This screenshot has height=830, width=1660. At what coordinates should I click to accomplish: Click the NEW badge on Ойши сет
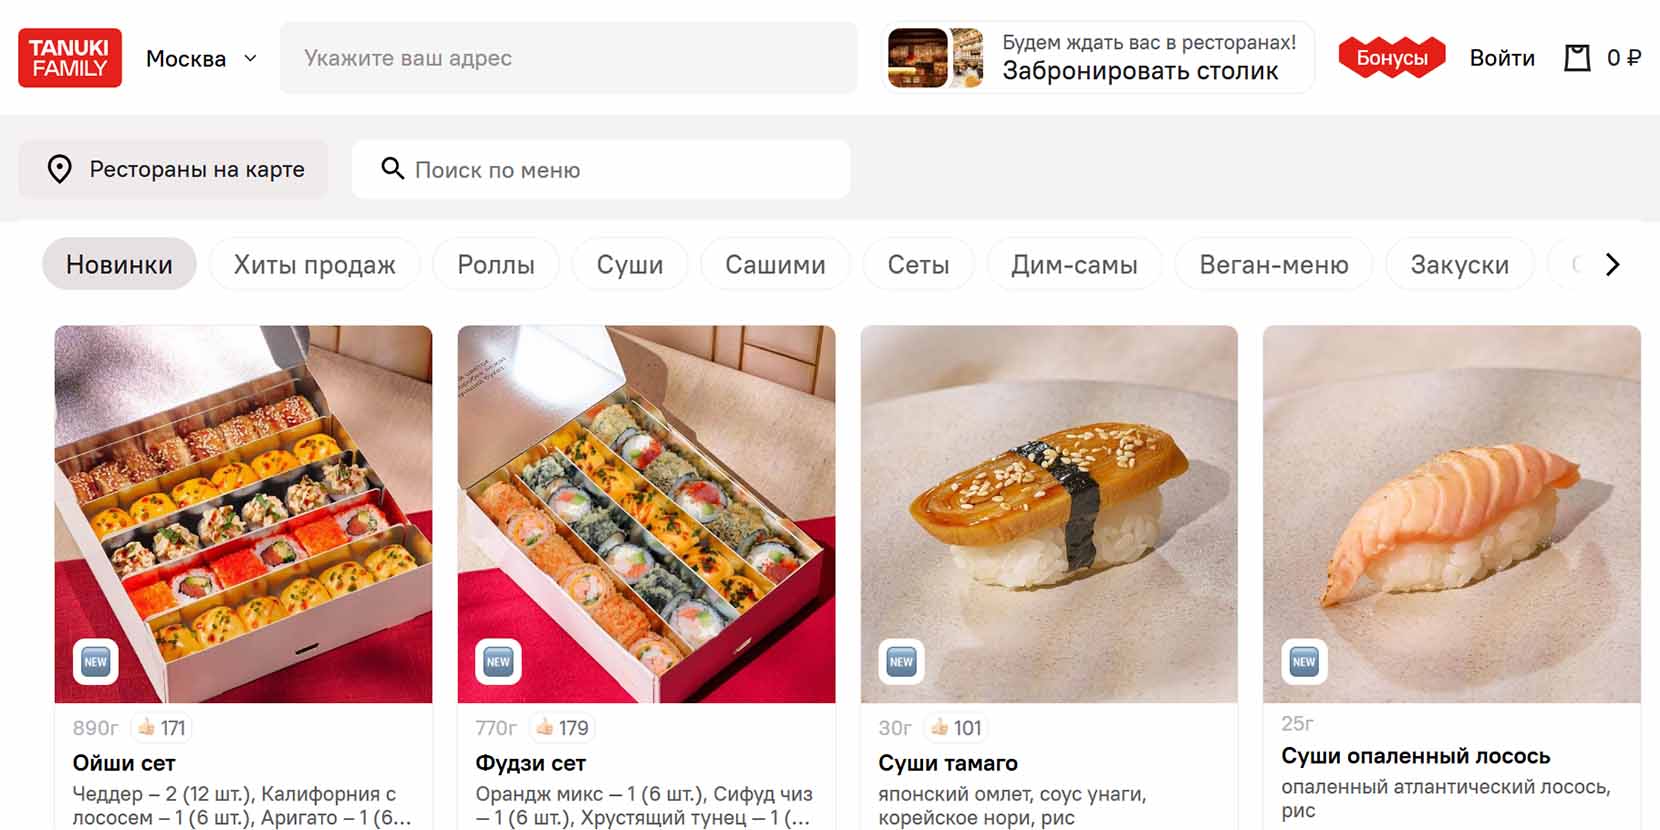point(95,661)
